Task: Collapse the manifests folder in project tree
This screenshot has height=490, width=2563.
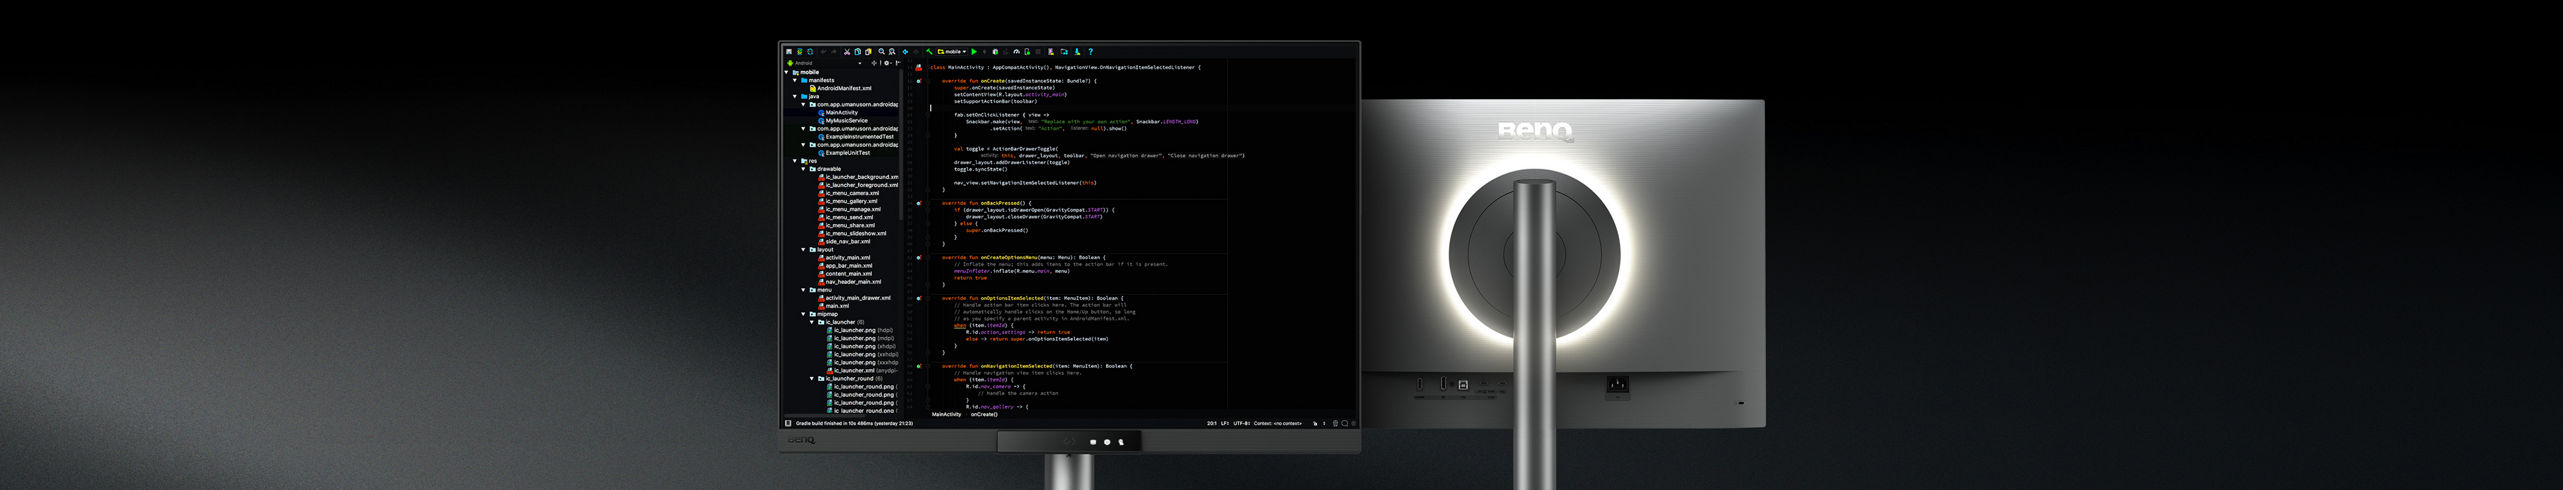Action: [795, 80]
